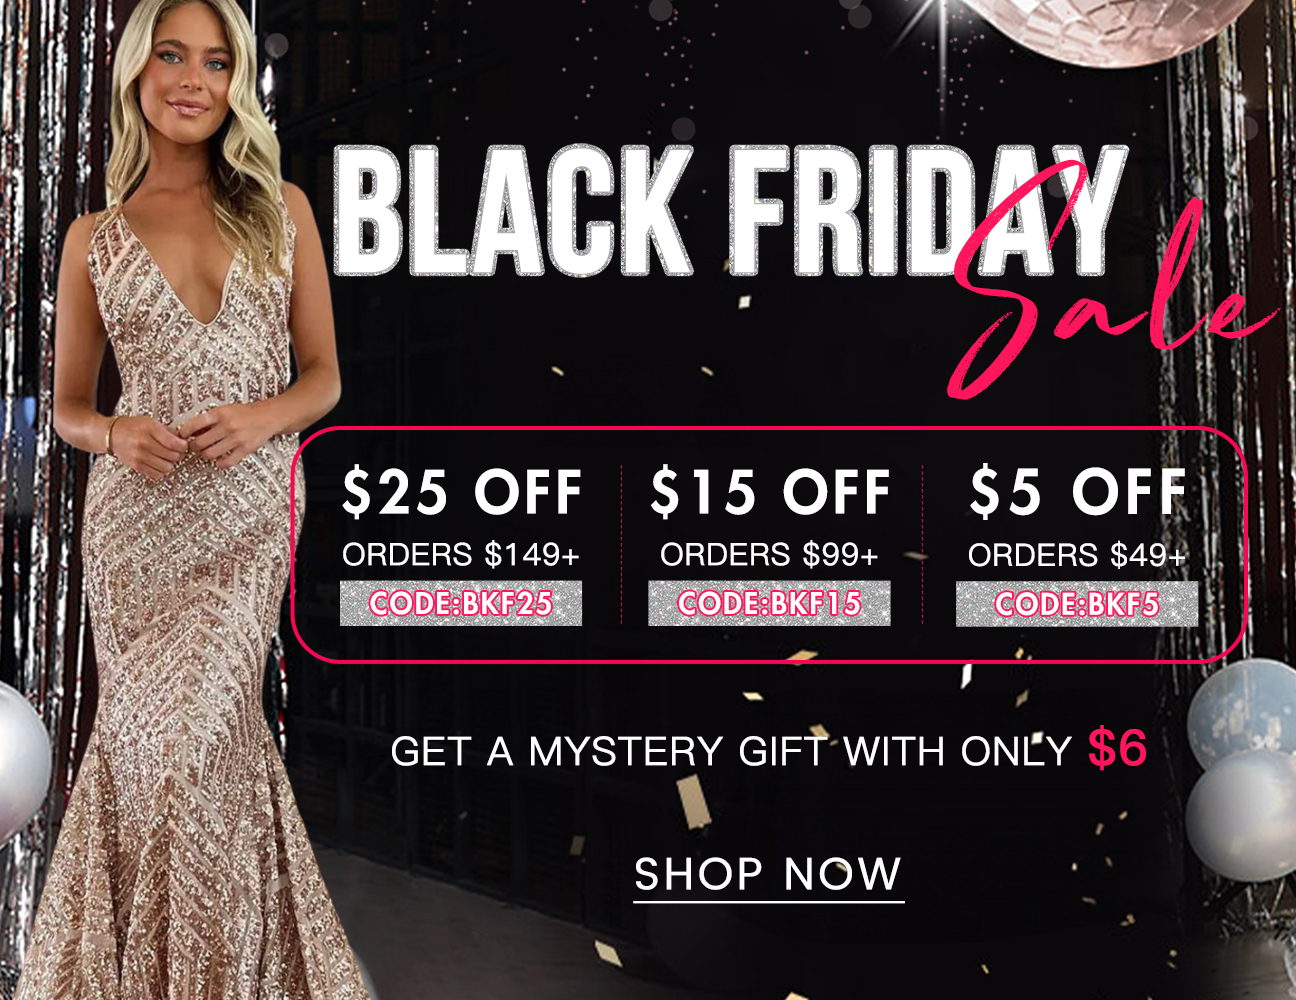Screen dimensions: 1296x1000
Task: Click the gold bracelet on model's wrist
Action: [x=112, y=436]
